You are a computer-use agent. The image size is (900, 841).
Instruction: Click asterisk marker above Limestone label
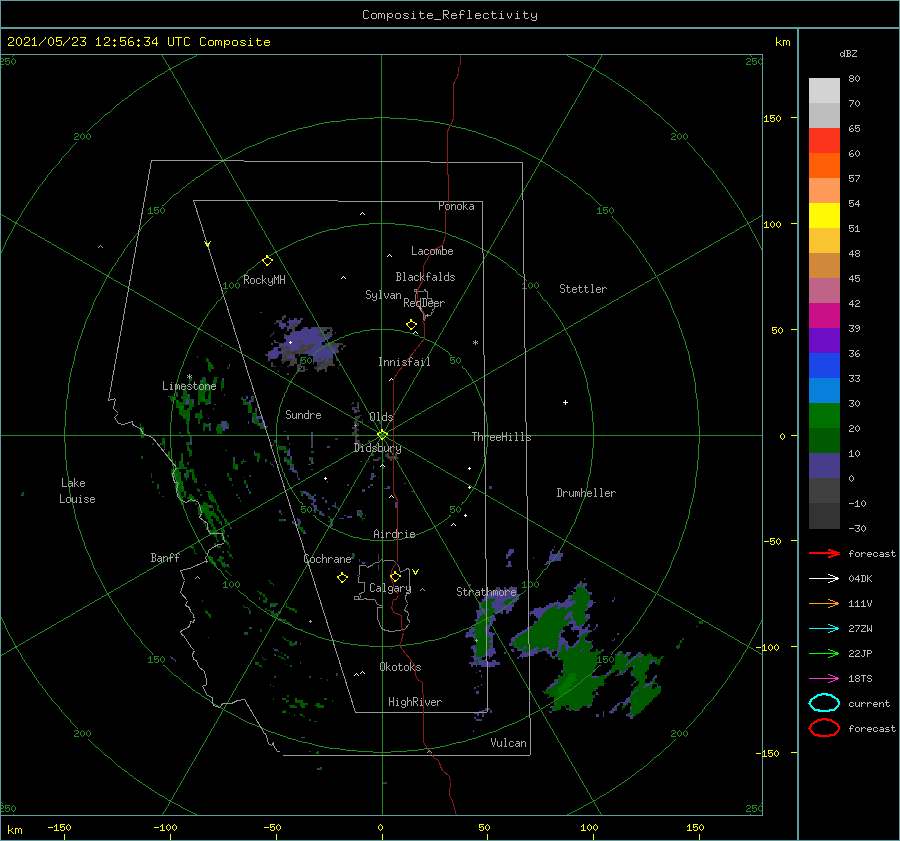pyautogui.click(x=189, y=377)
